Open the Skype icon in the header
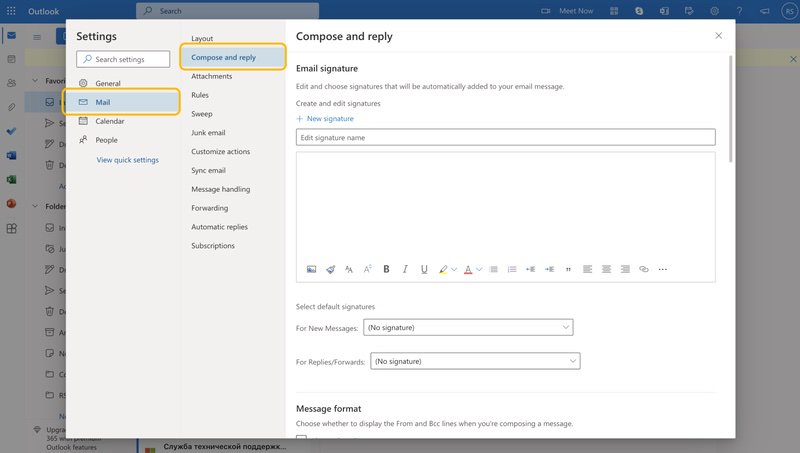This screenshot has width=800, height=453. [x=639, y=11]
